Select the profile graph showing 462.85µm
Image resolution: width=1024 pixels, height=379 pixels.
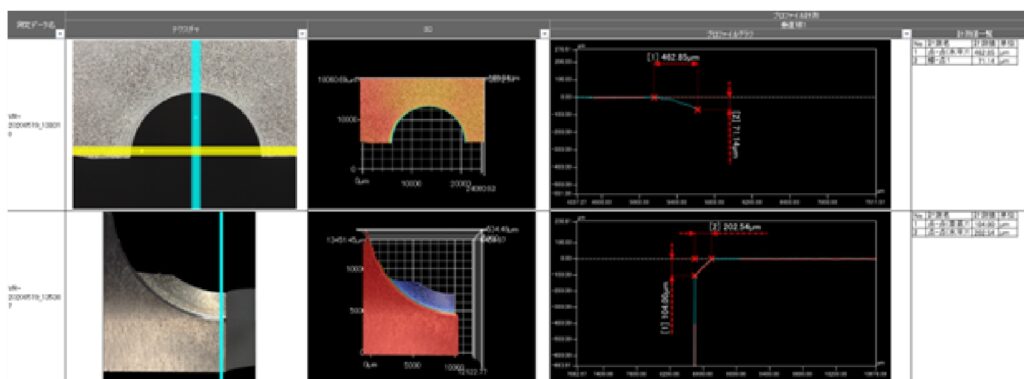click(722, 124)
